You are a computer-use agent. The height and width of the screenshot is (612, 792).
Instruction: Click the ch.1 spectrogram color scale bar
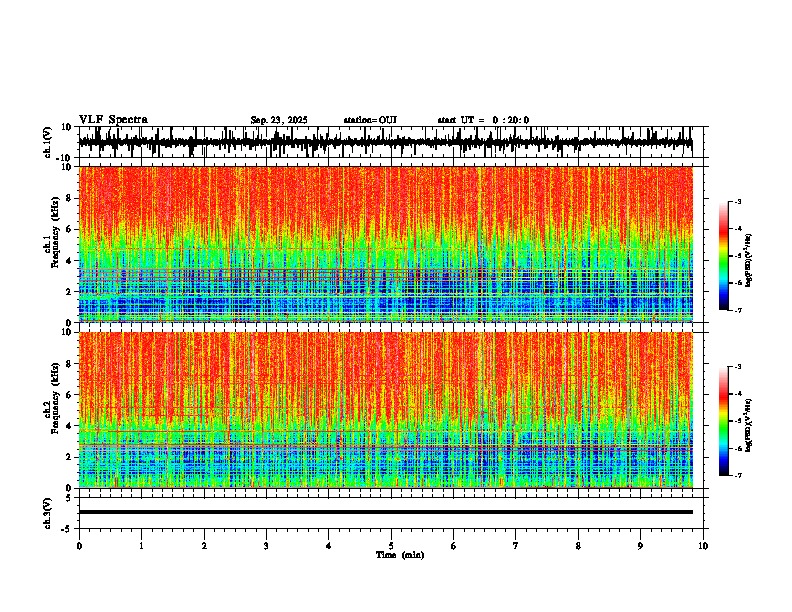[x=723, y=256]
